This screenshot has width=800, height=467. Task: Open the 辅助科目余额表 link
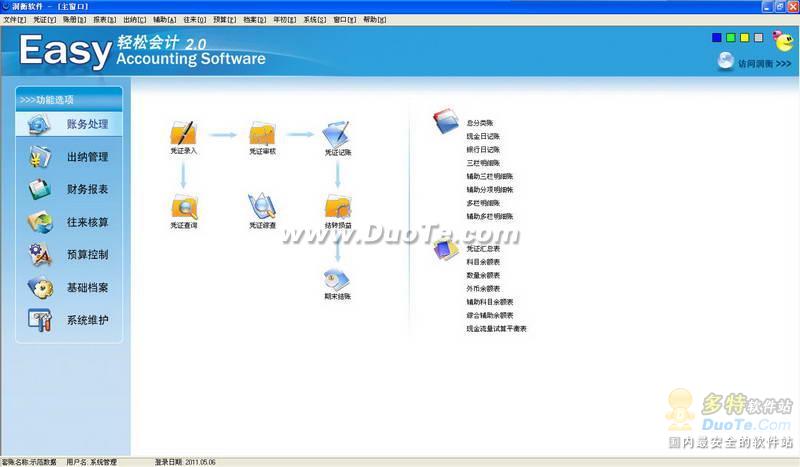click(x=490, y=302)
